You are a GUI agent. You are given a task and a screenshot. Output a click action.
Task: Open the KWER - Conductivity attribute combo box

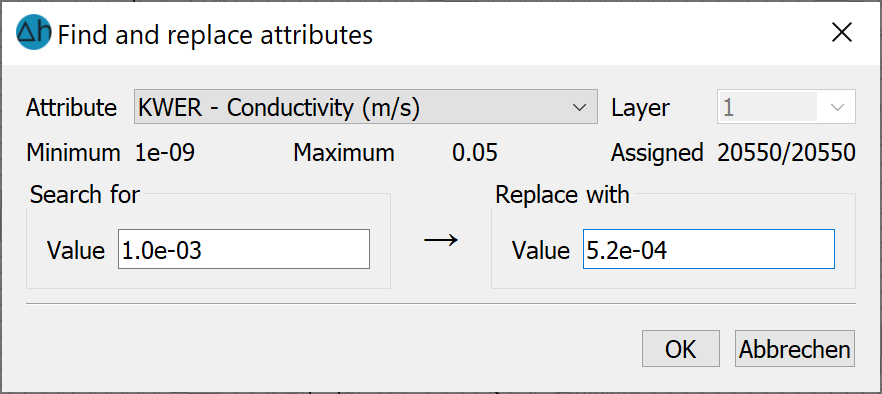pos(366,107)
